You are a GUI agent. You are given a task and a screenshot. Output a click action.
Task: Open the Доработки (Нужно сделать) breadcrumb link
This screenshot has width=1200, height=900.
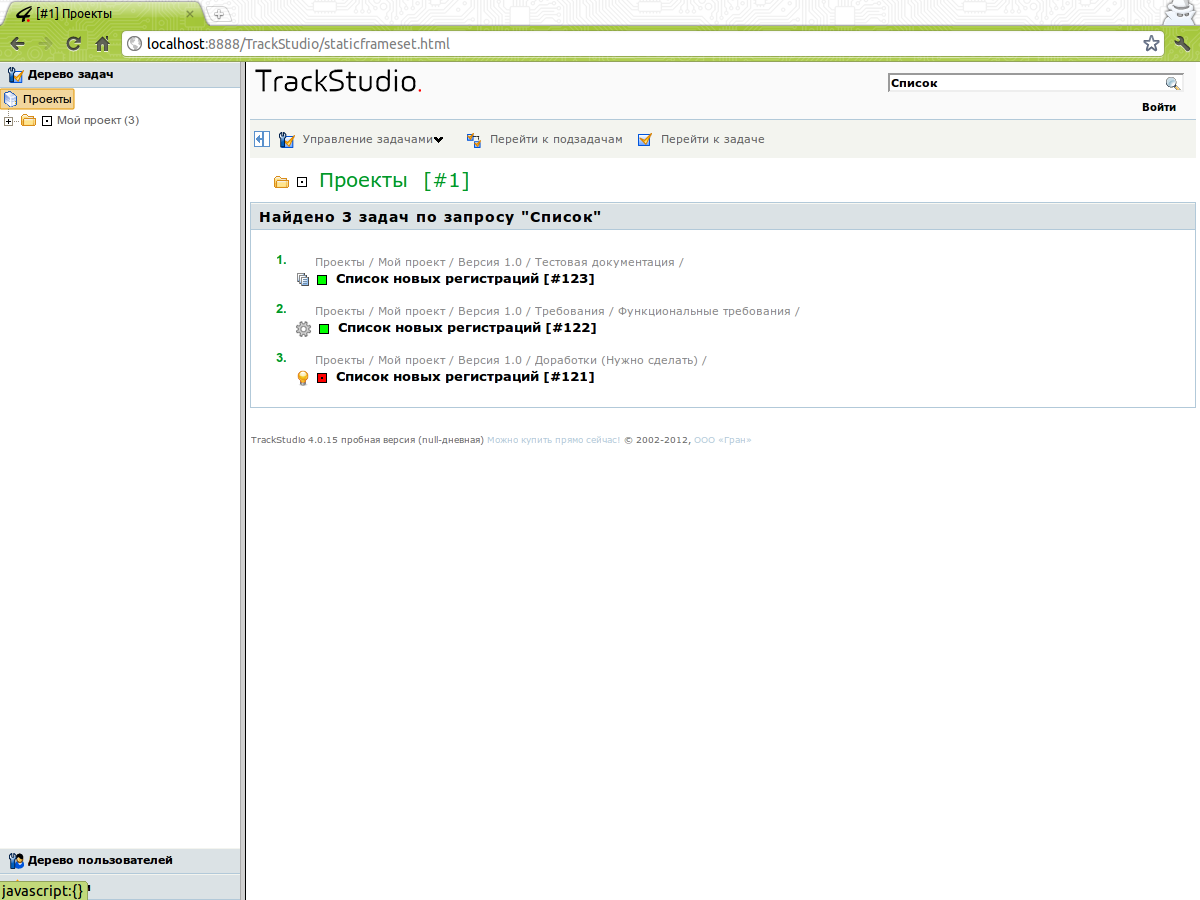pyautogui.click(x=616, y=360)
